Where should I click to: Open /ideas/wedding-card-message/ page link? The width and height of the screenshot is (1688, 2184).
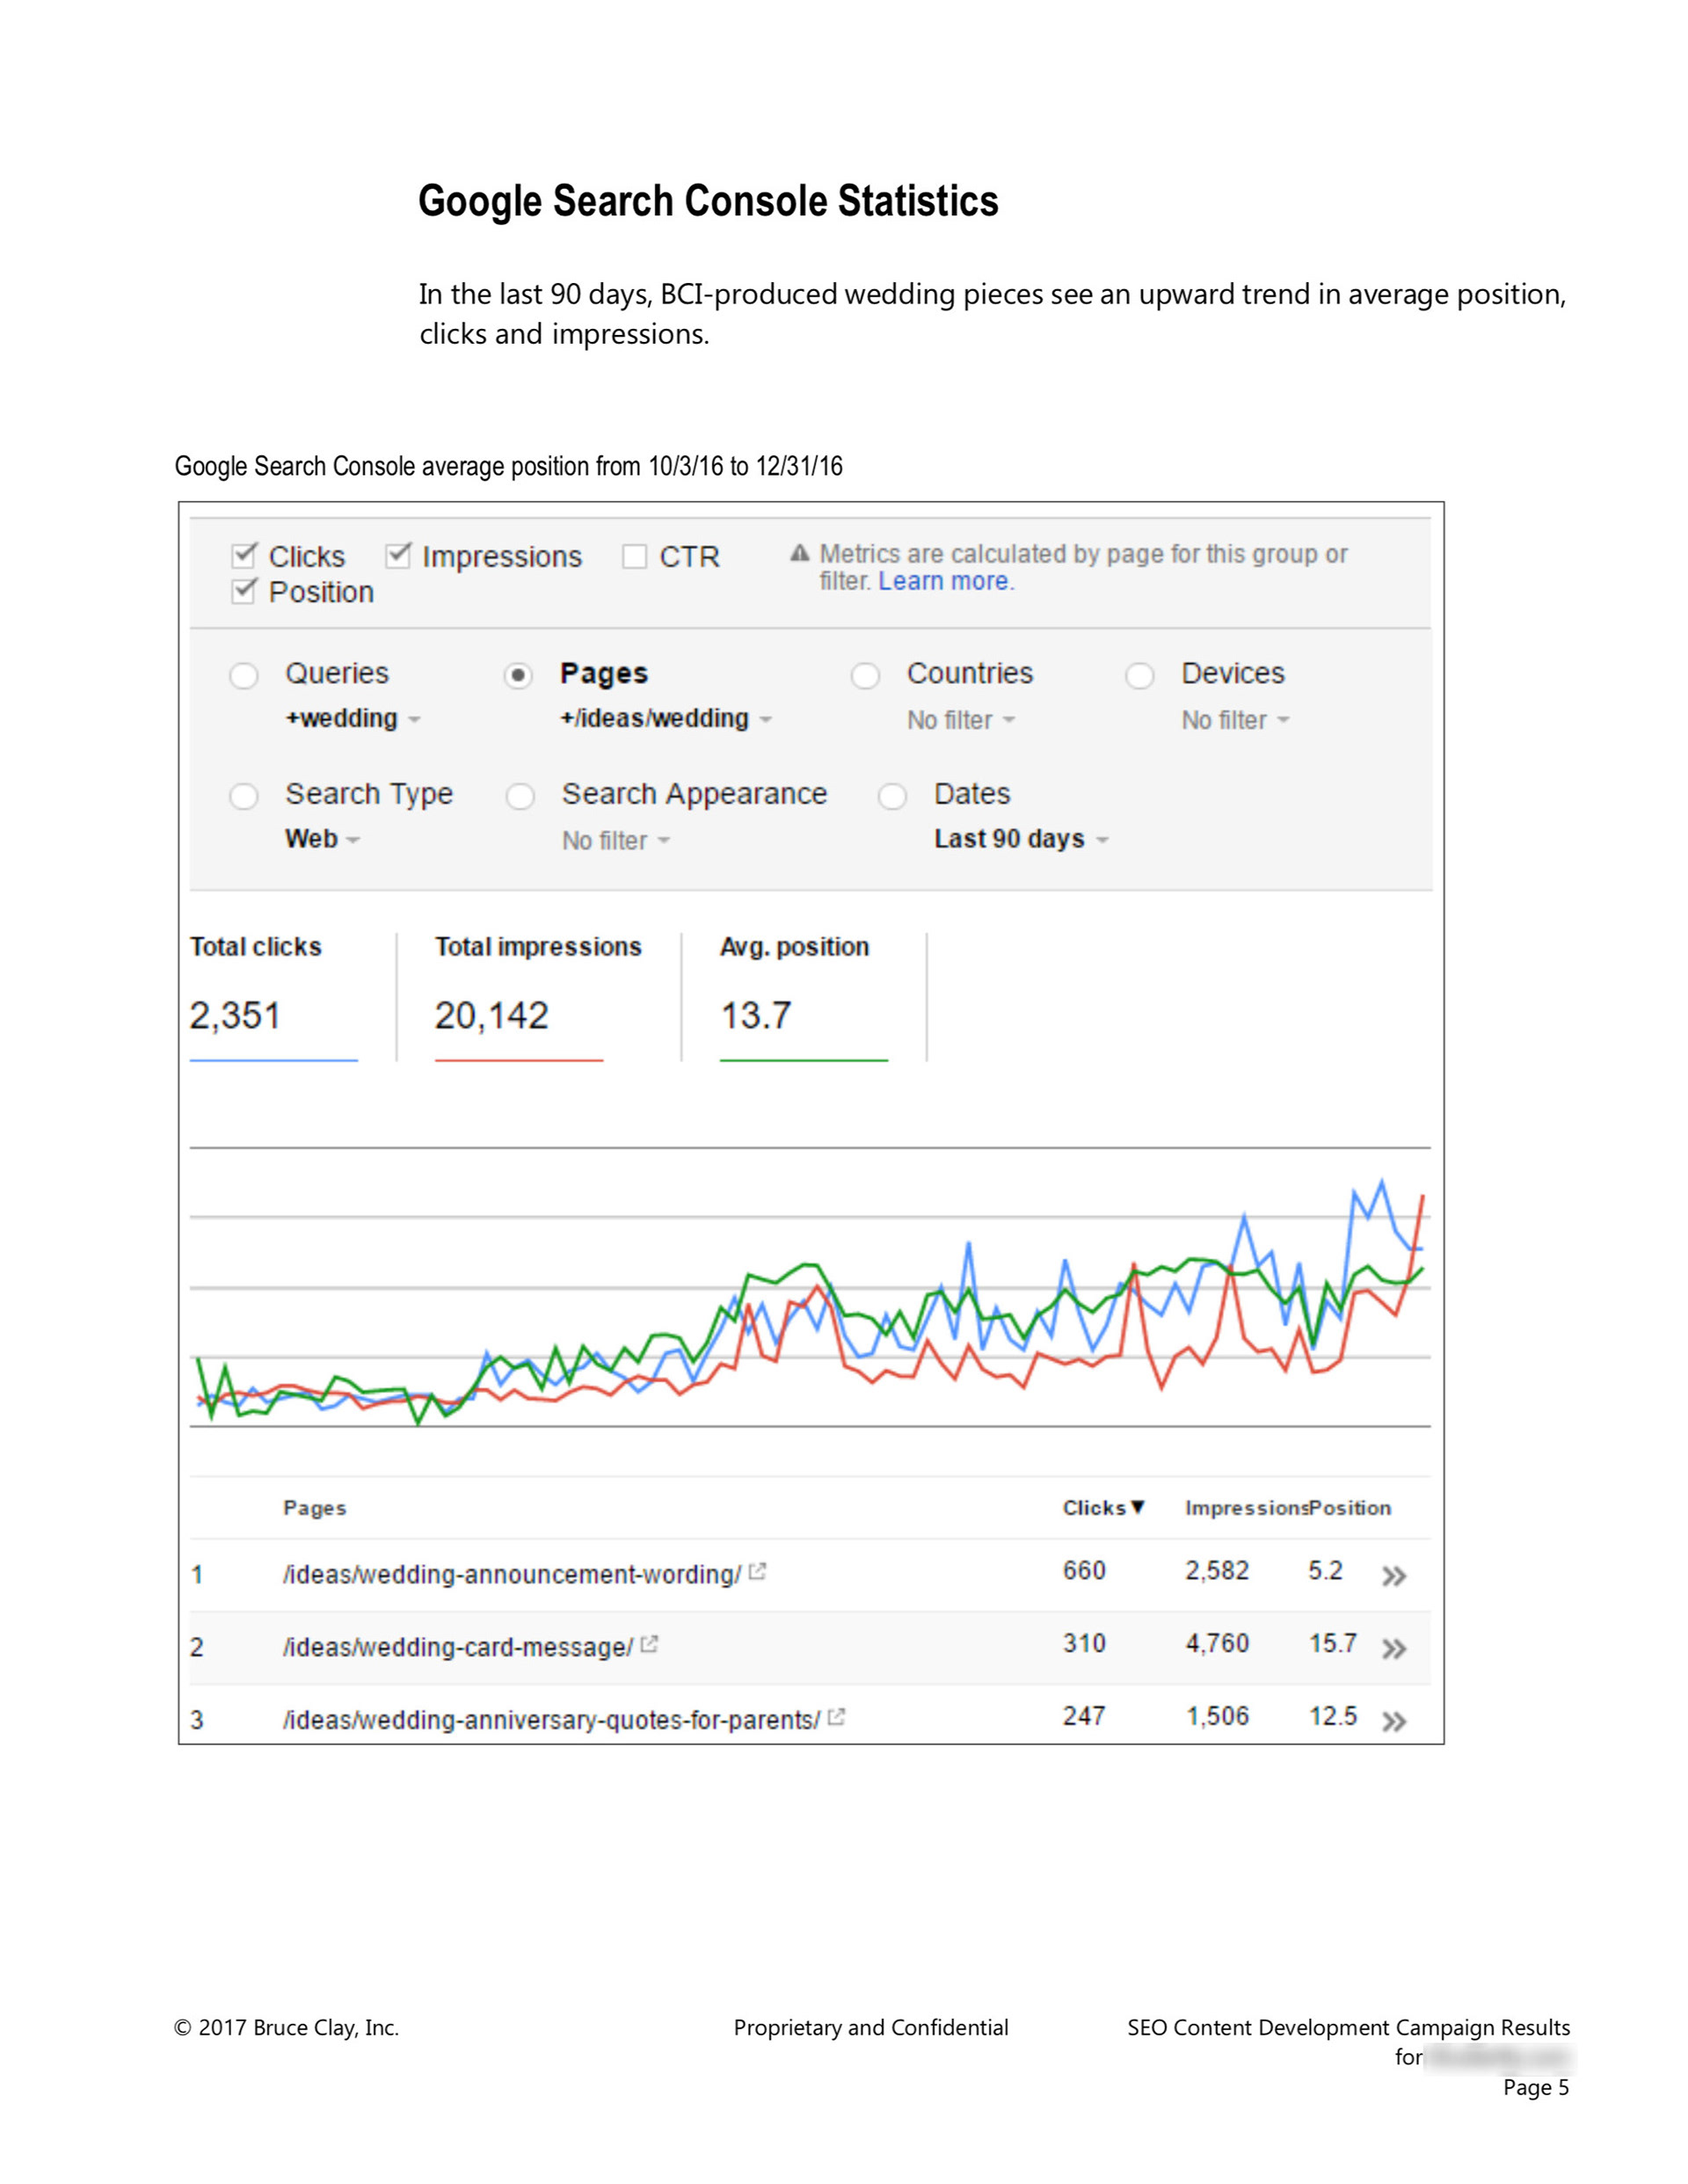[457, 1647]
